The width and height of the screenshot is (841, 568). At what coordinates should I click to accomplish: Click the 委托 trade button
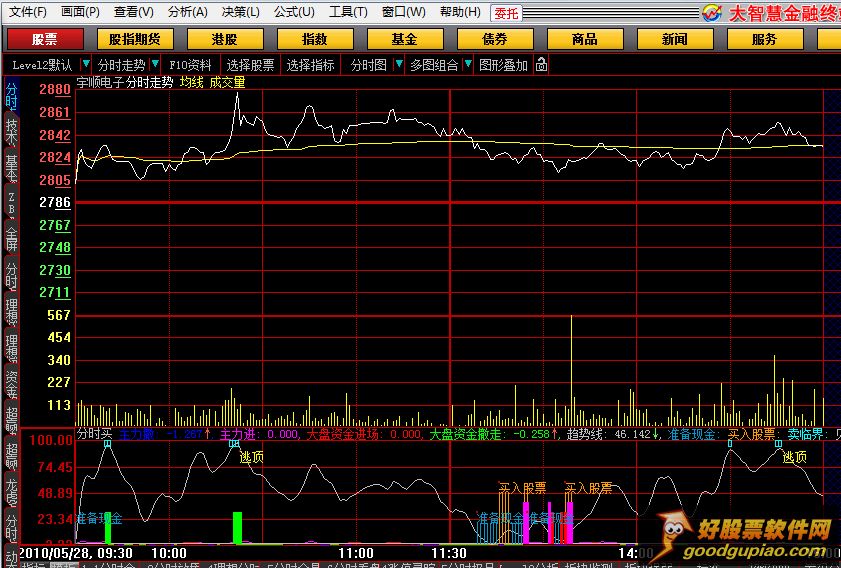507,13
